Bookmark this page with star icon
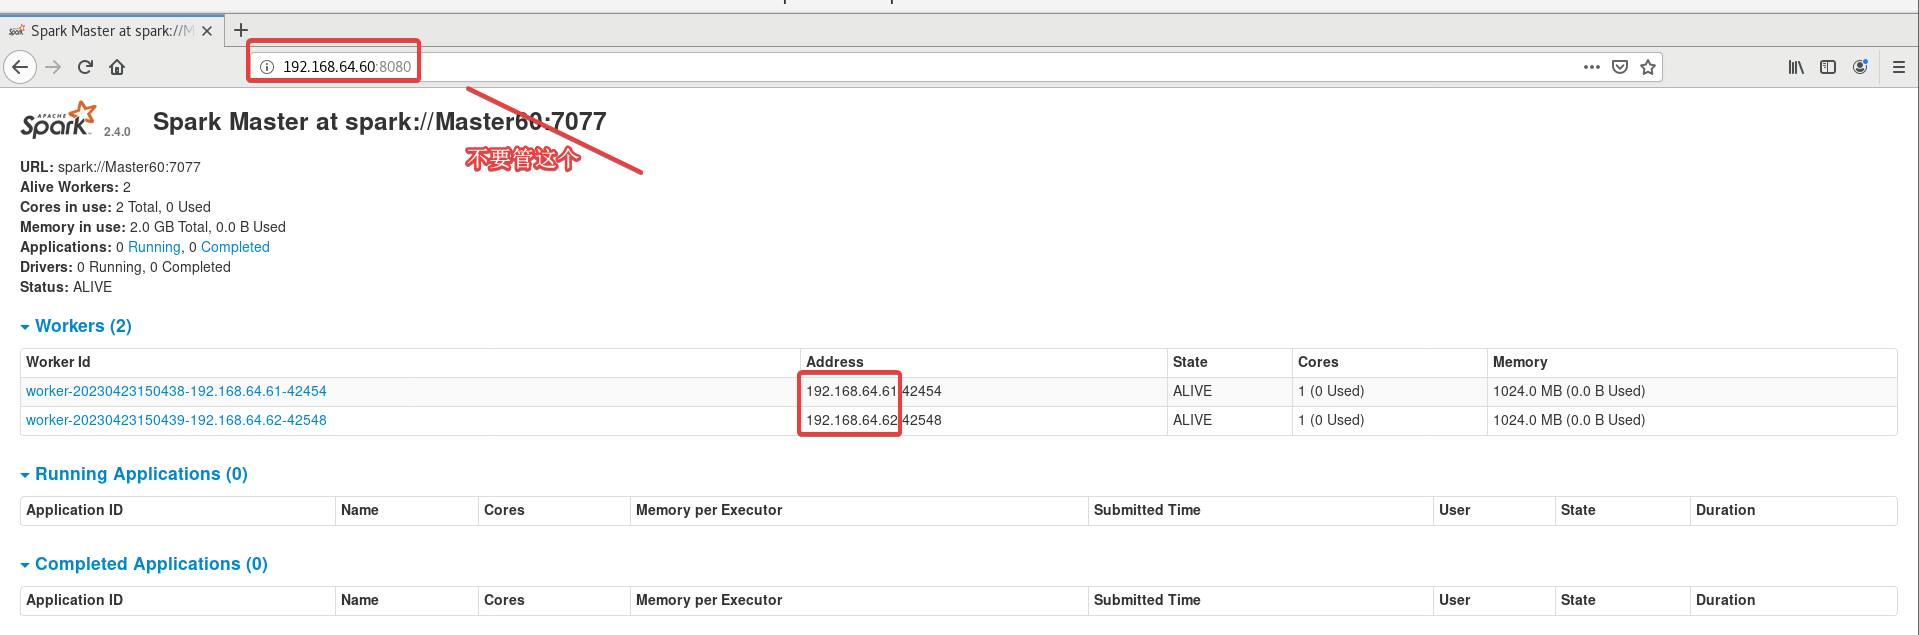 tap(1648, 67)
